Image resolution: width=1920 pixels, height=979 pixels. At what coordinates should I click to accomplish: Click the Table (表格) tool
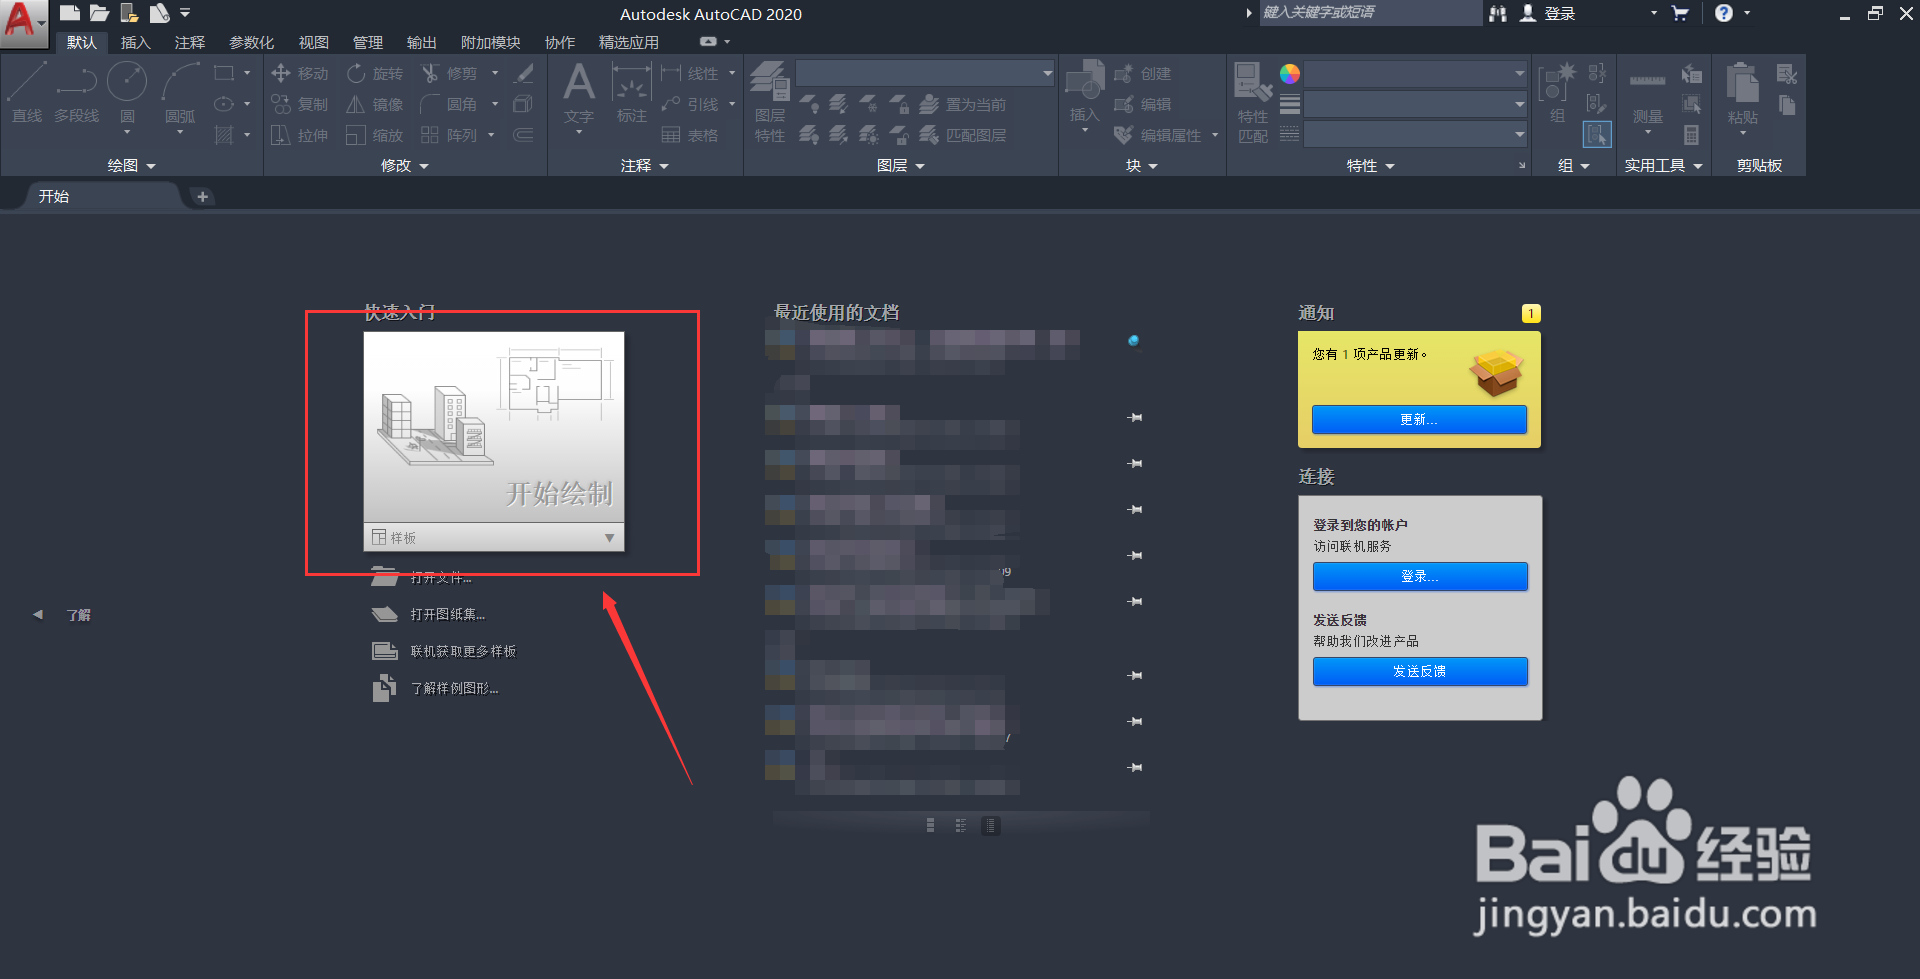coord(690,135)
